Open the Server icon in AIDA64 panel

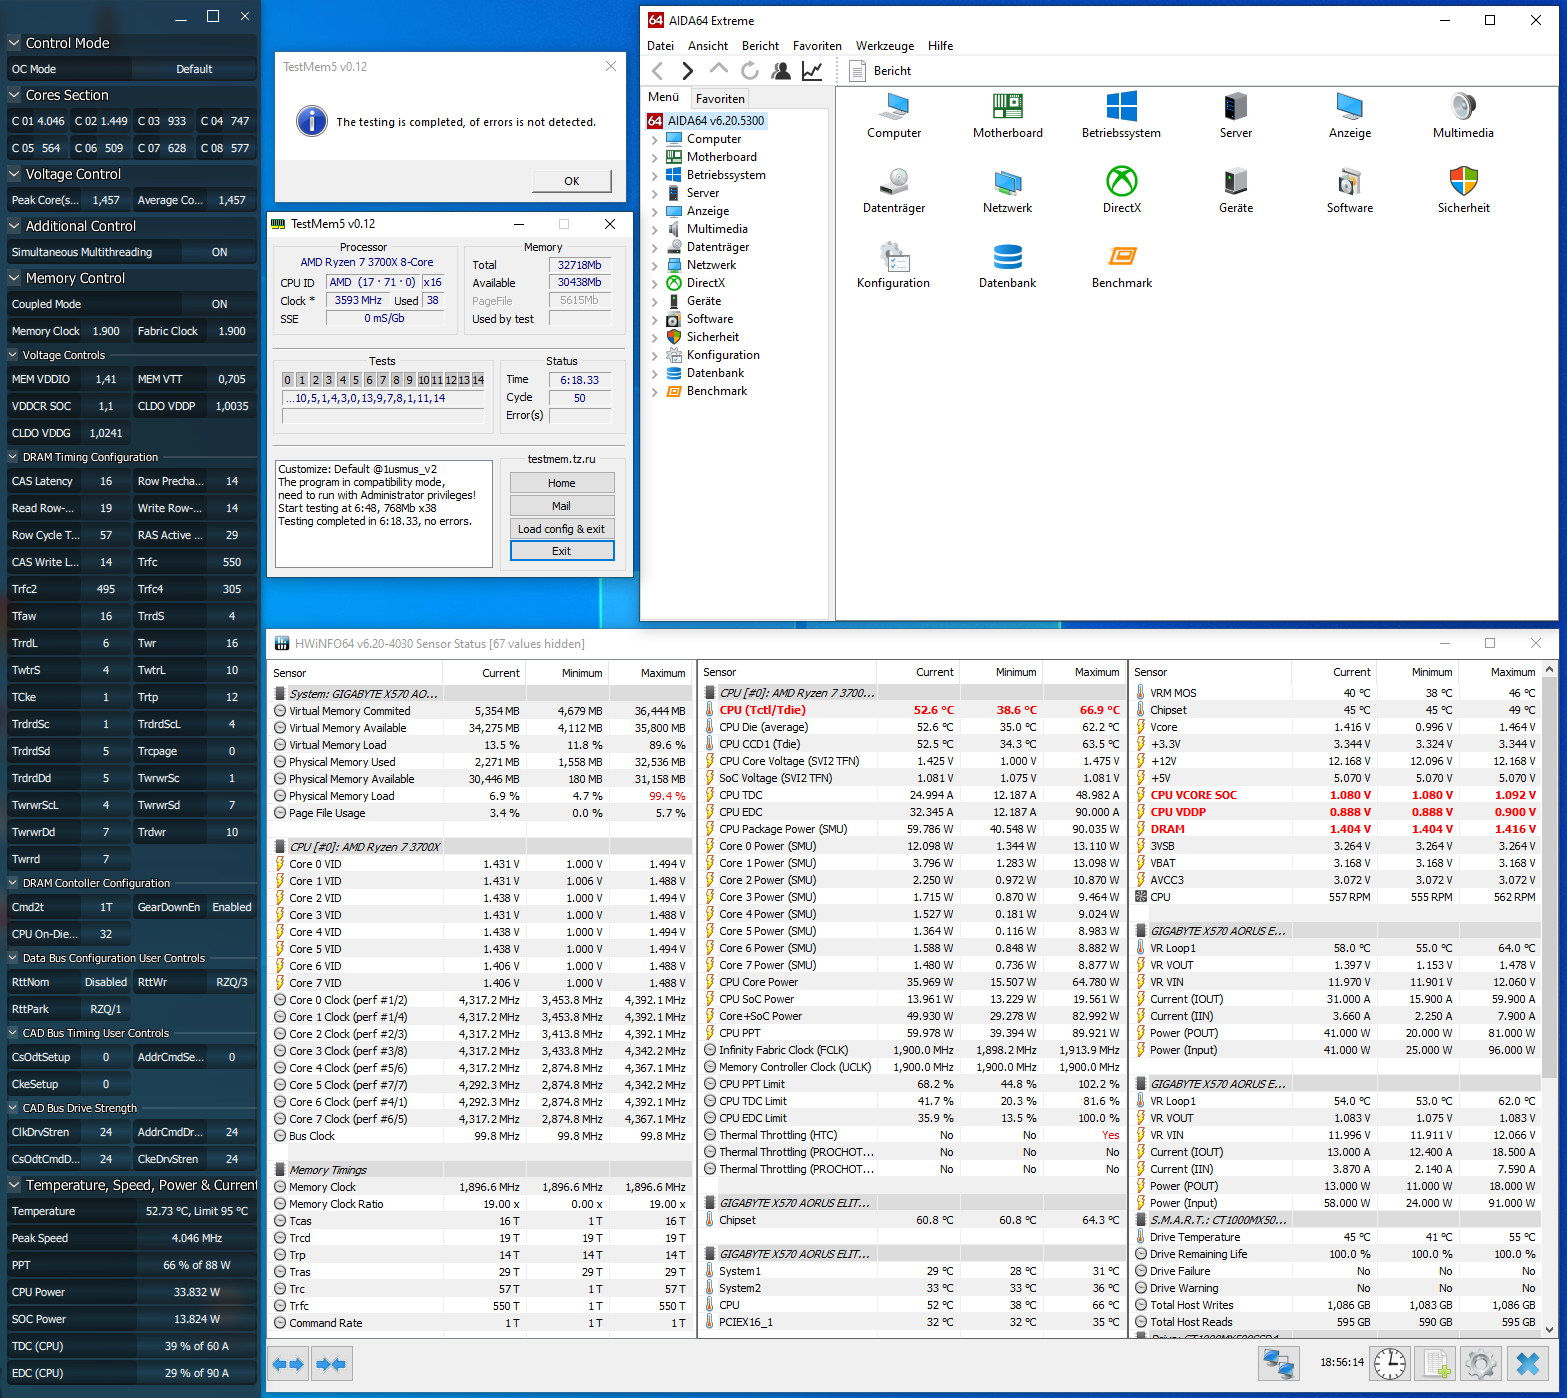[1235, 115]
